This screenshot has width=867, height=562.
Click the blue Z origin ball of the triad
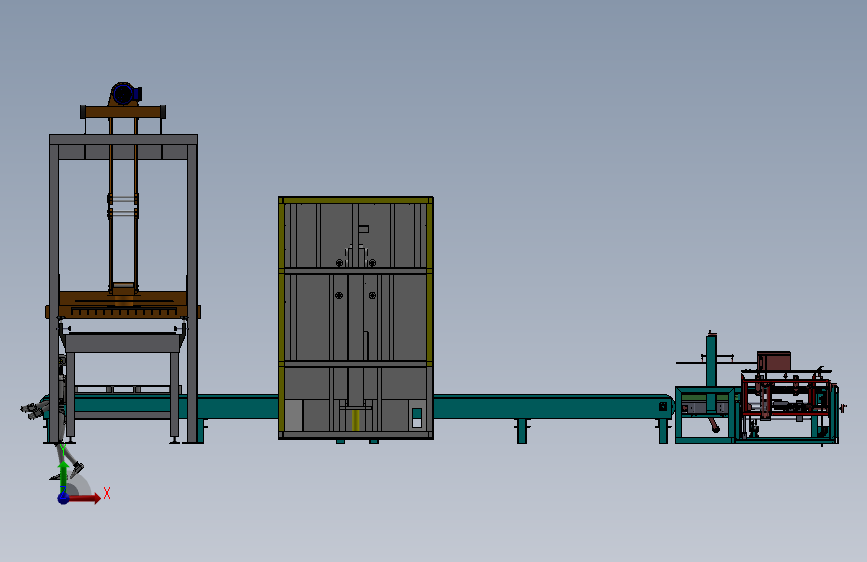click(64, 498)
